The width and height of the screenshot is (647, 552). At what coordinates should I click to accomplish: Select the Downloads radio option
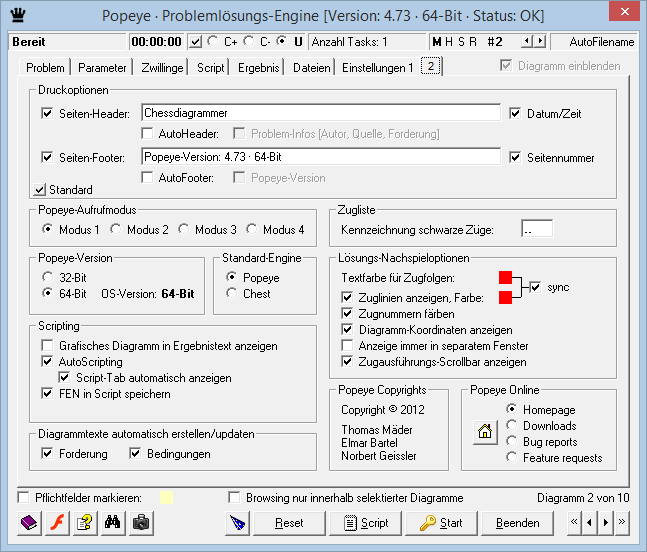pyautogui.click(x=512, y=425)
